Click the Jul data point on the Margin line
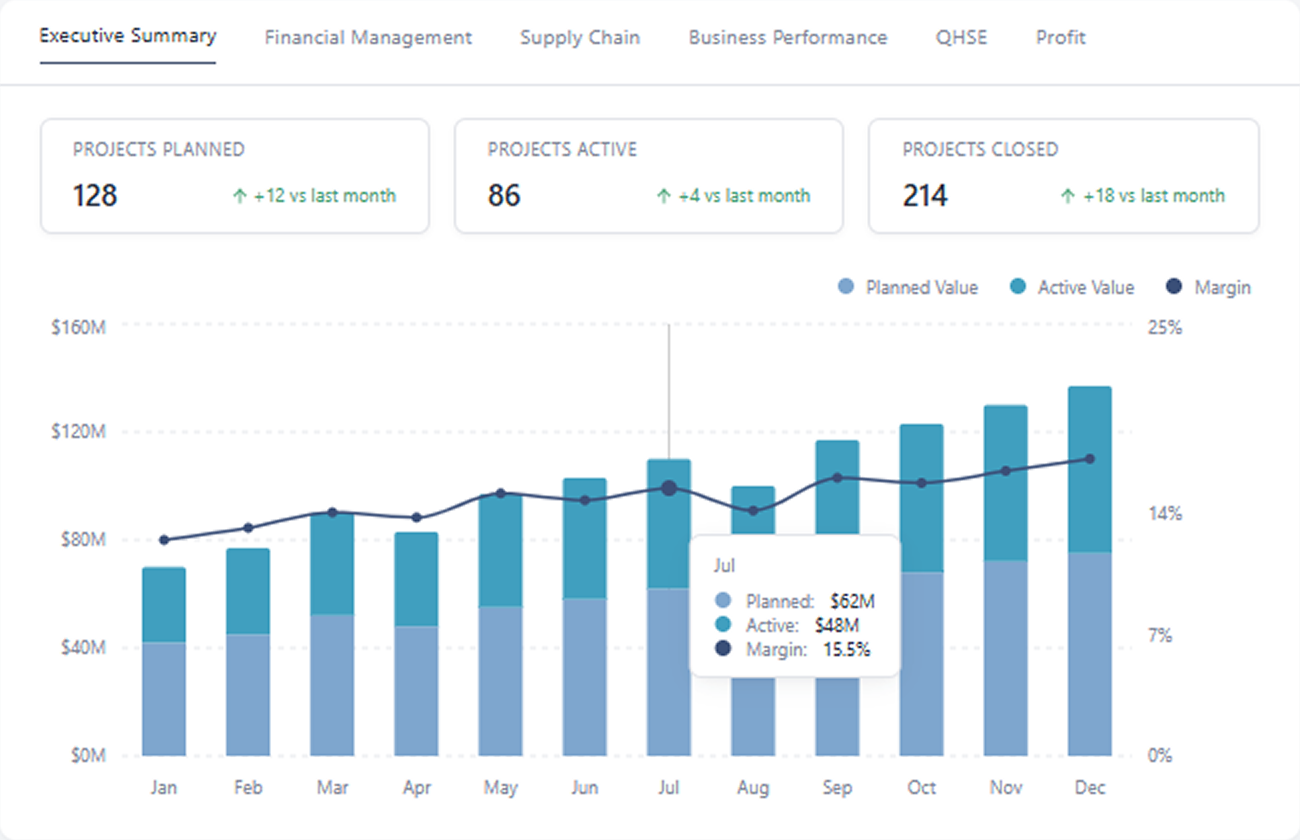Viewport: 1300px width, 840px height. coord(669,486)
